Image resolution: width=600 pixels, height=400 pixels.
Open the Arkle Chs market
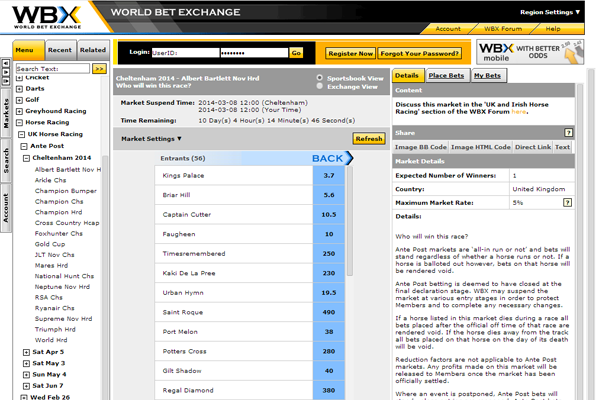coord(51,180)
